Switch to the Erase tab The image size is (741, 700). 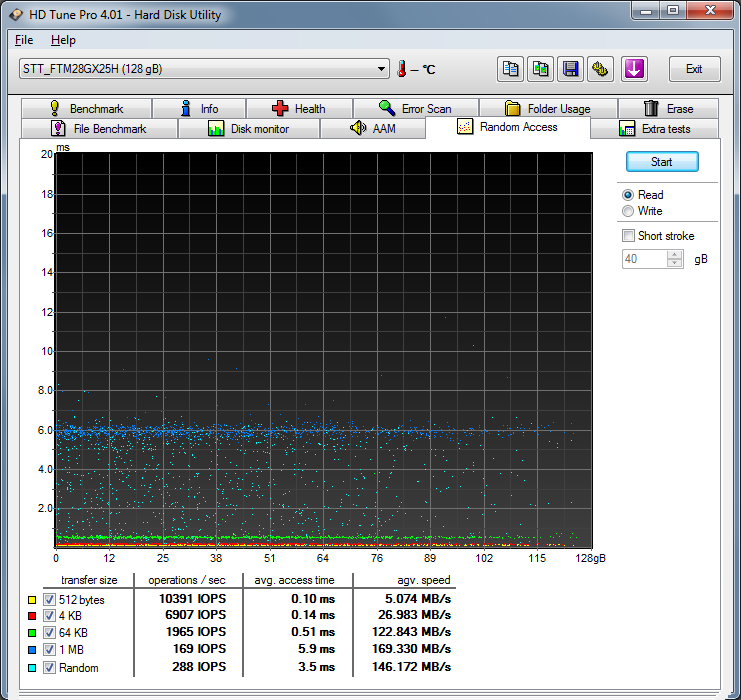668,108
